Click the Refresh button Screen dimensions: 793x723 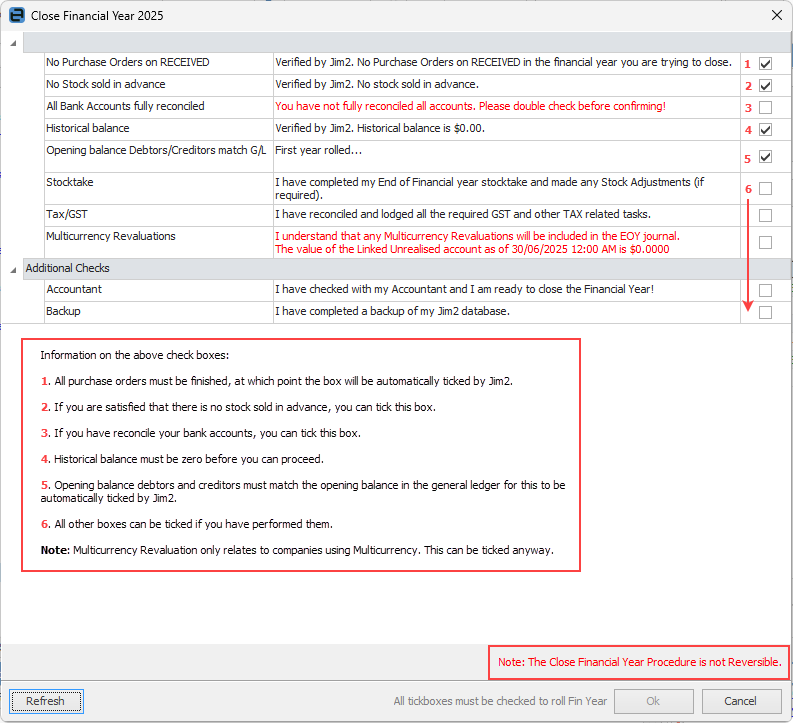click(x=46, y=701)
